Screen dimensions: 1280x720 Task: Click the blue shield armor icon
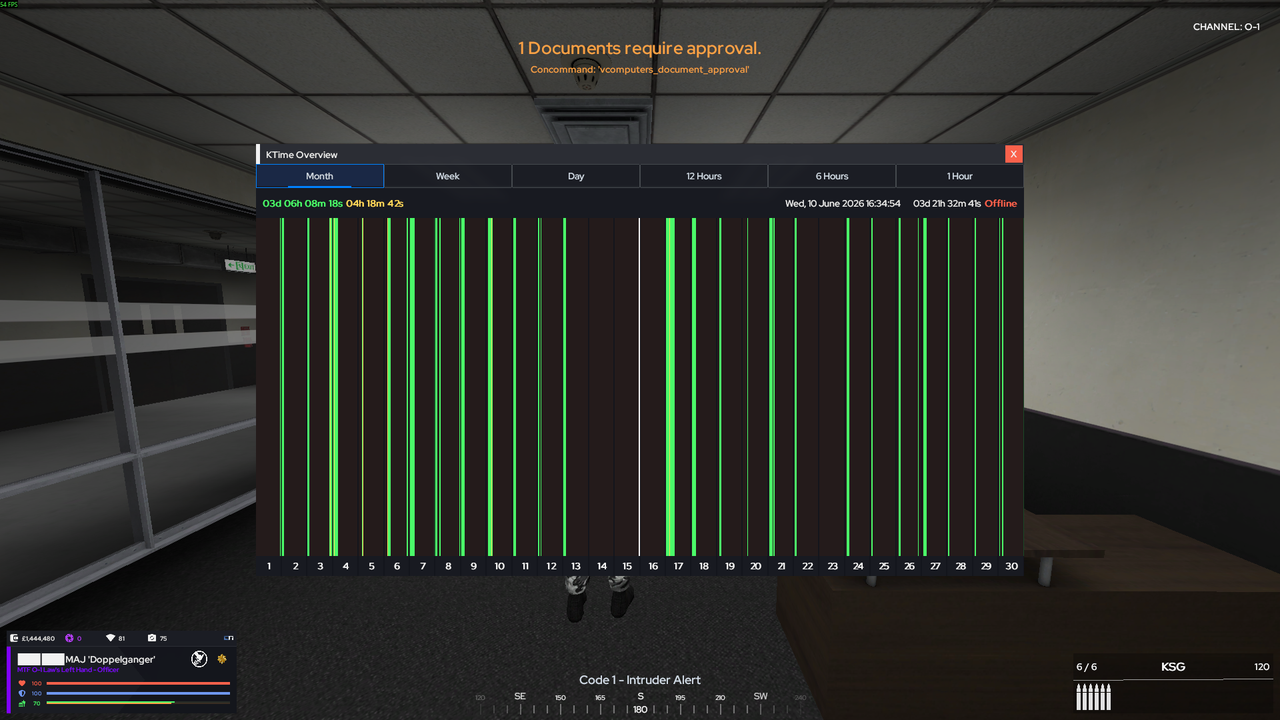[x=23, y=693]
